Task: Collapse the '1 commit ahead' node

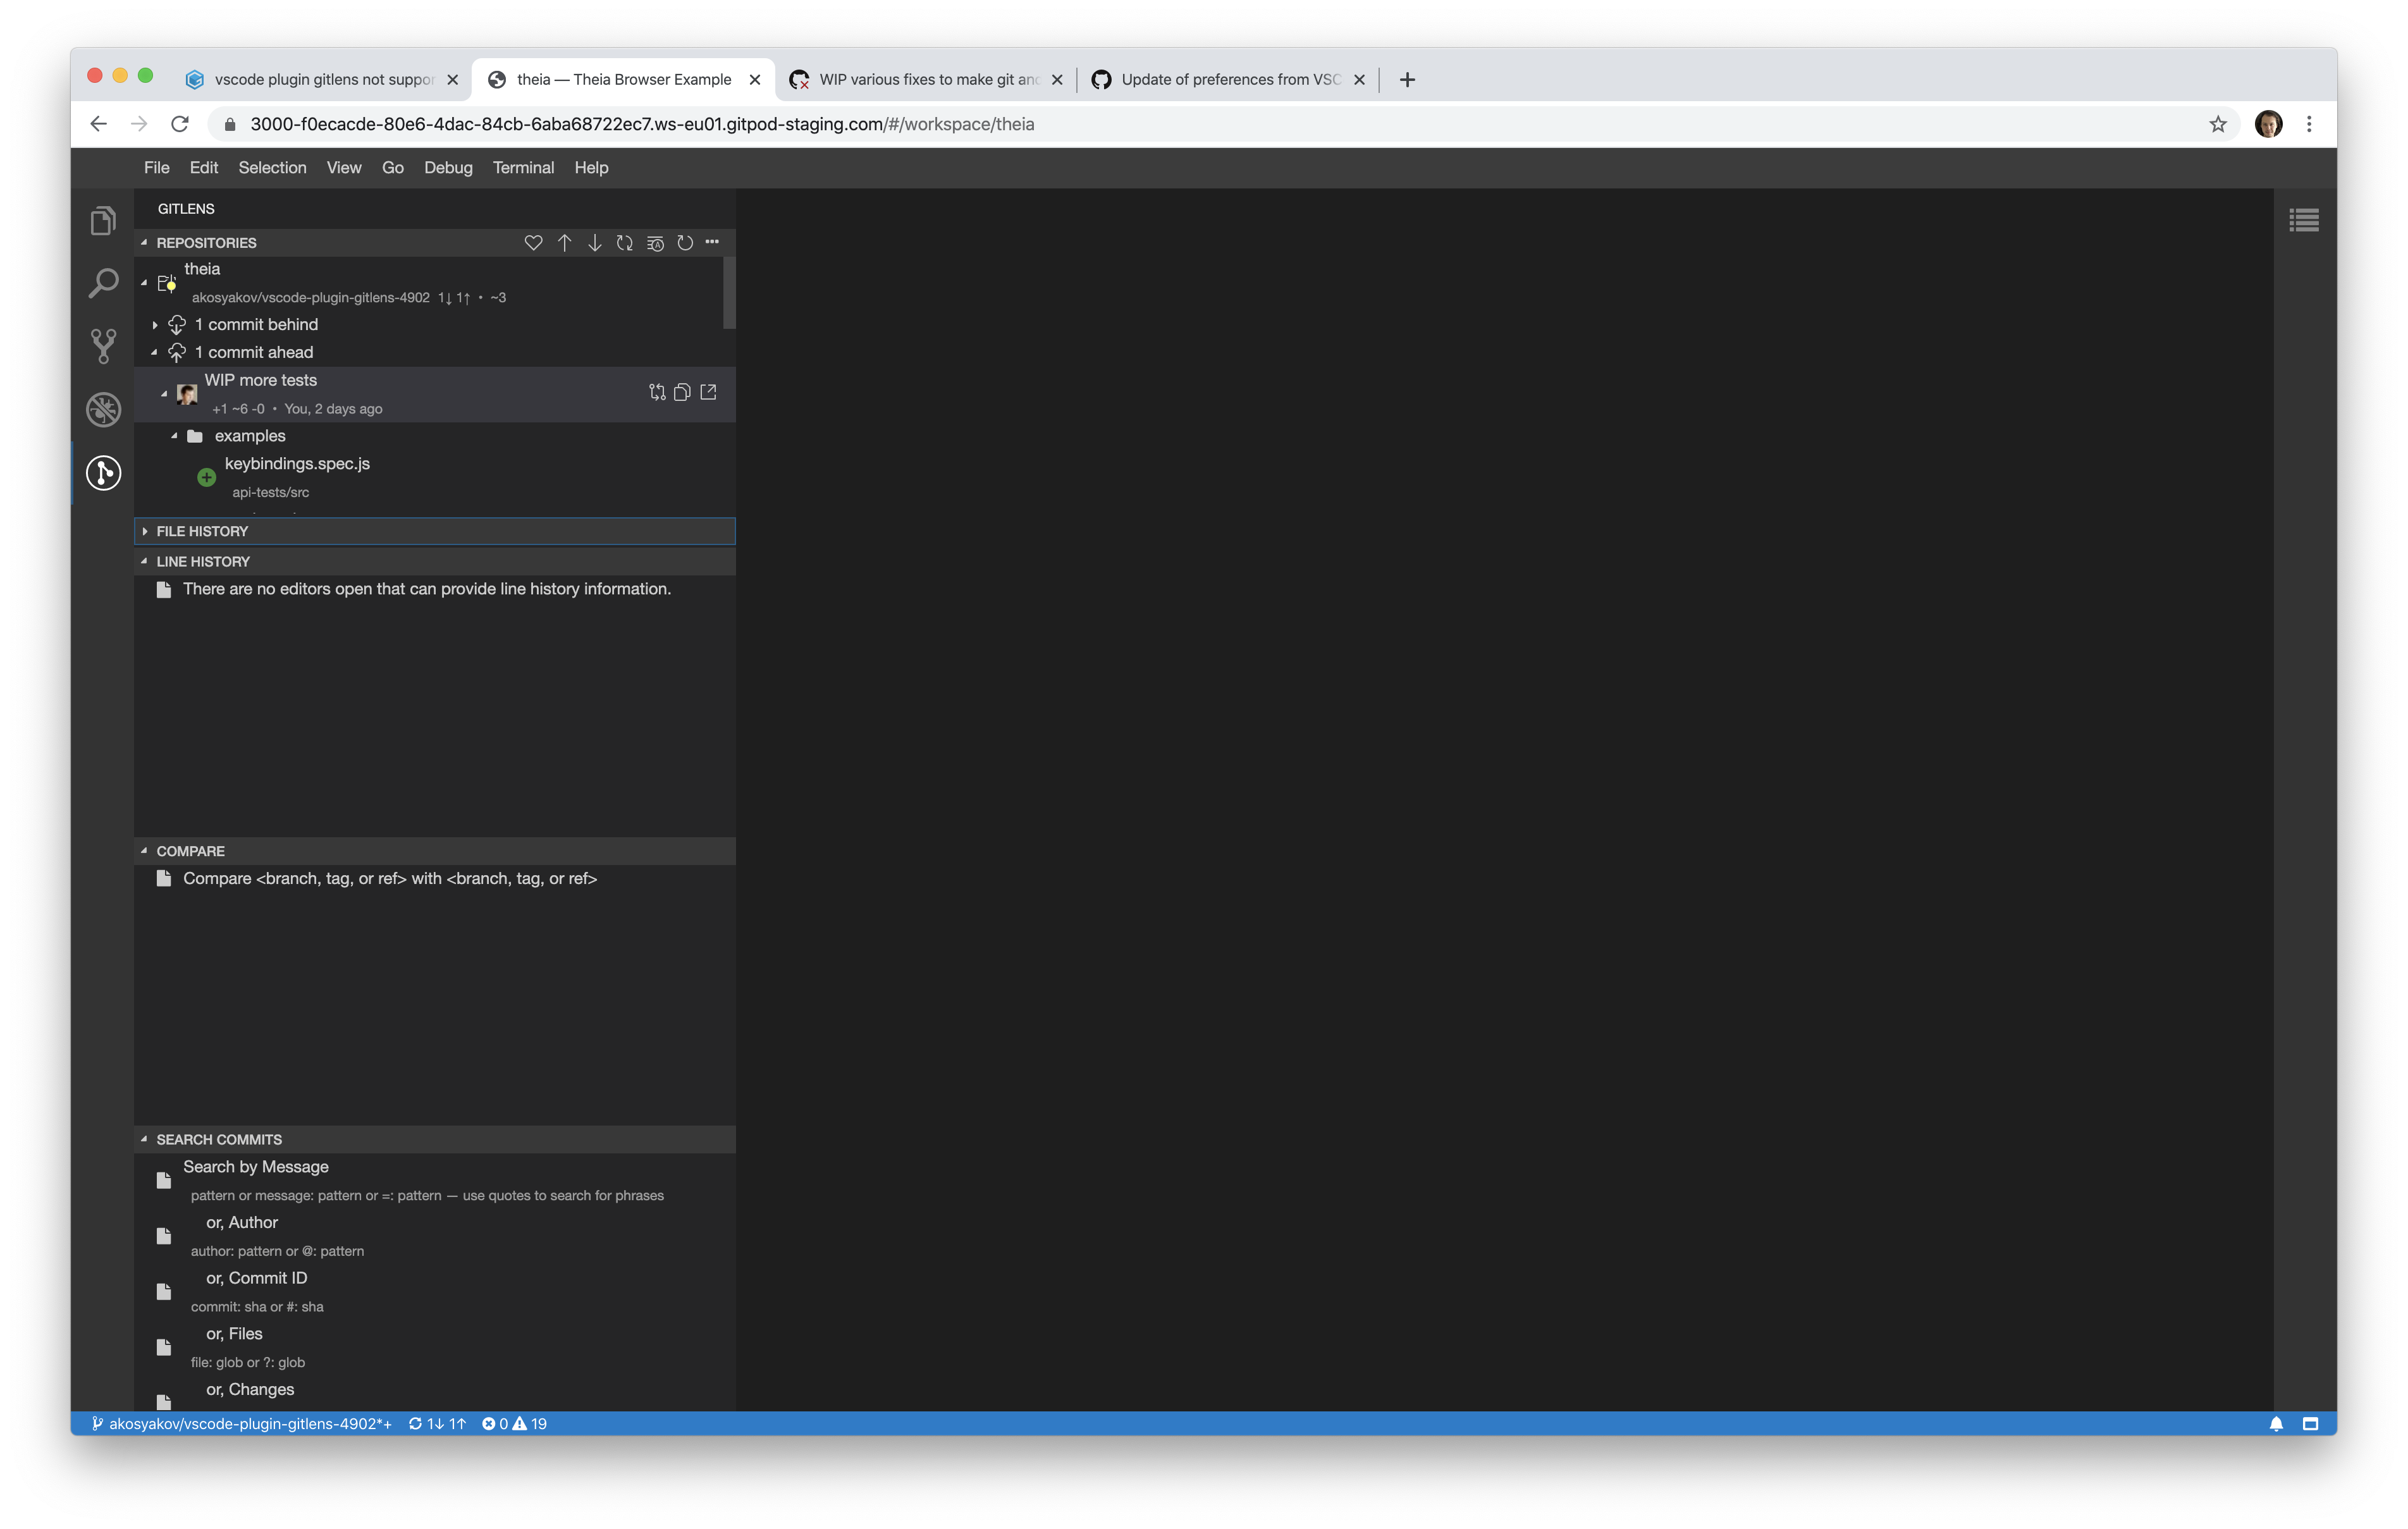Action: click(x=154, y=351)
